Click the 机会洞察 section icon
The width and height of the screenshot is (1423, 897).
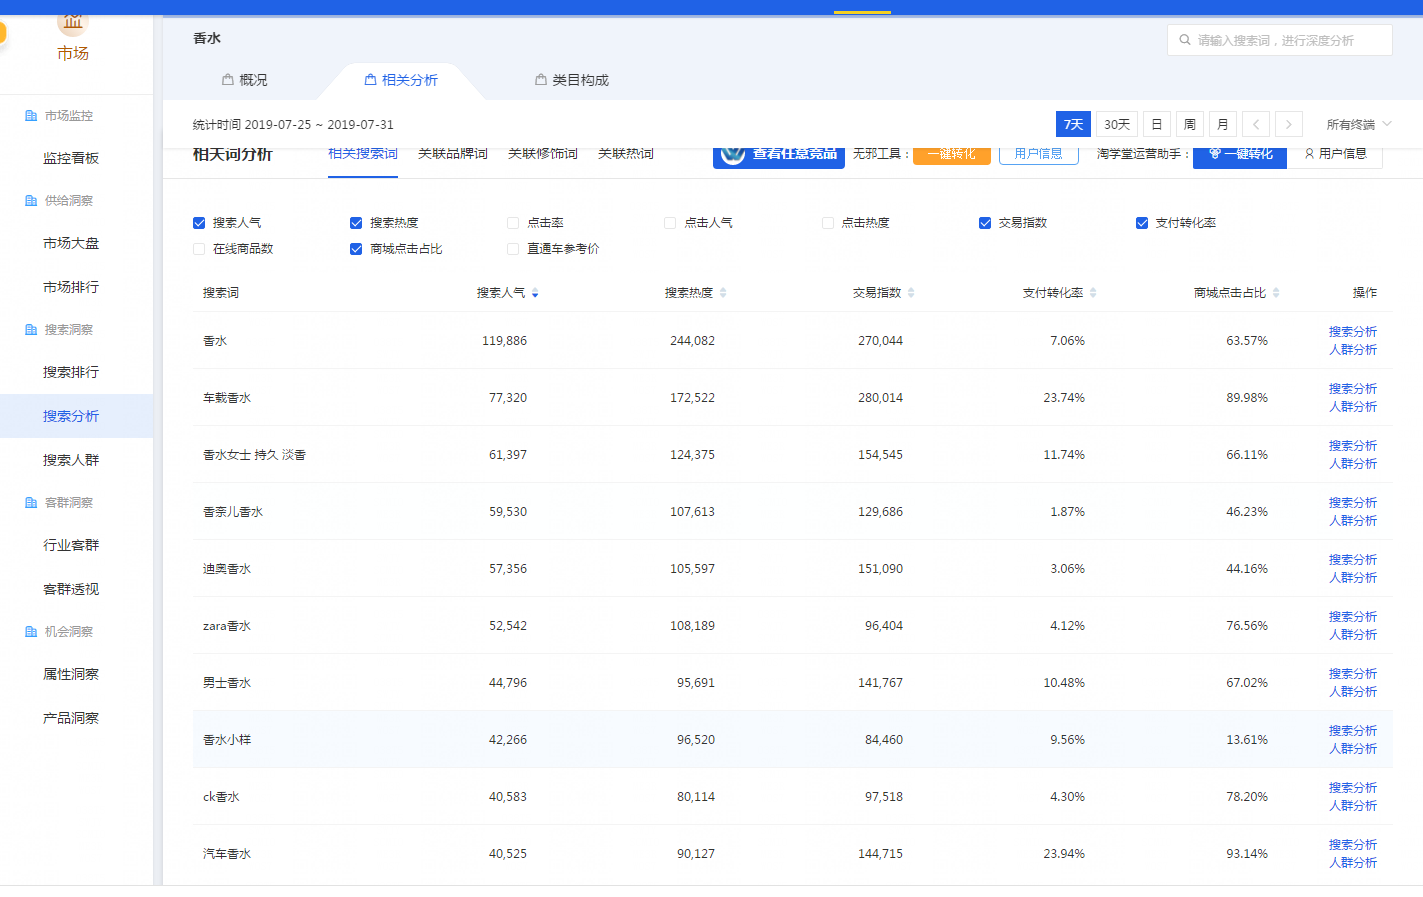click(x=31, y=632)
